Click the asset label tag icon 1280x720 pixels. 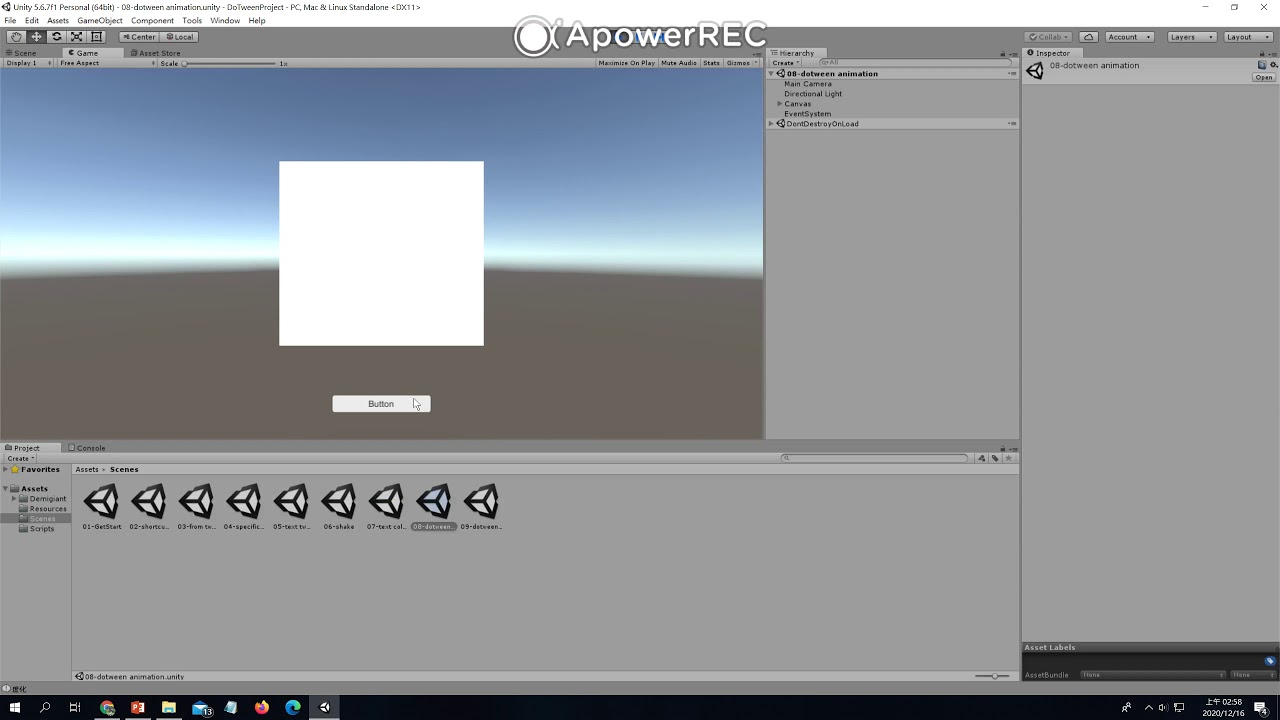pos(1270,661)
